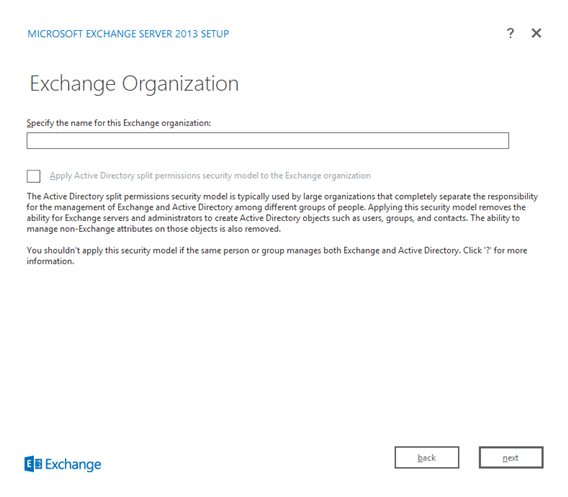Click the Exchange Organization heading

click(134, 84)
